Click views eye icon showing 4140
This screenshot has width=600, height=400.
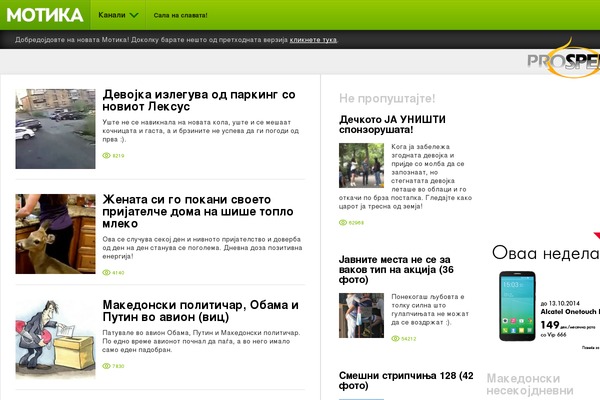[x=107, y=272]
